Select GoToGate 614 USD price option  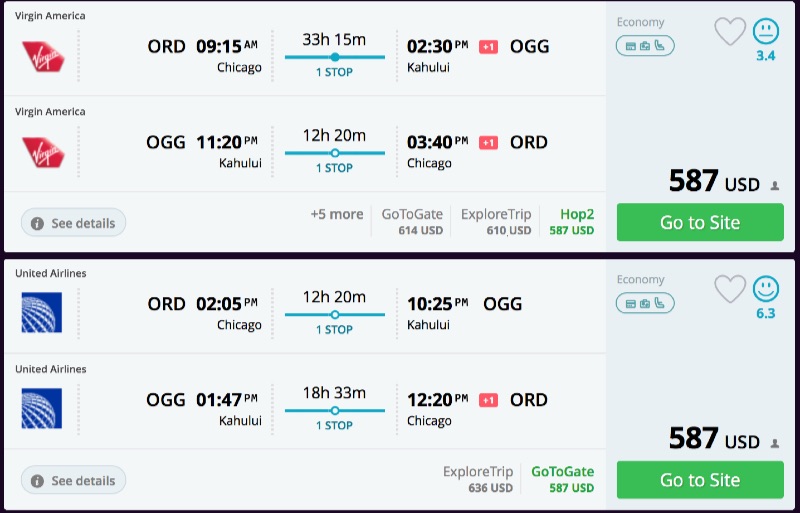[412, 222]
